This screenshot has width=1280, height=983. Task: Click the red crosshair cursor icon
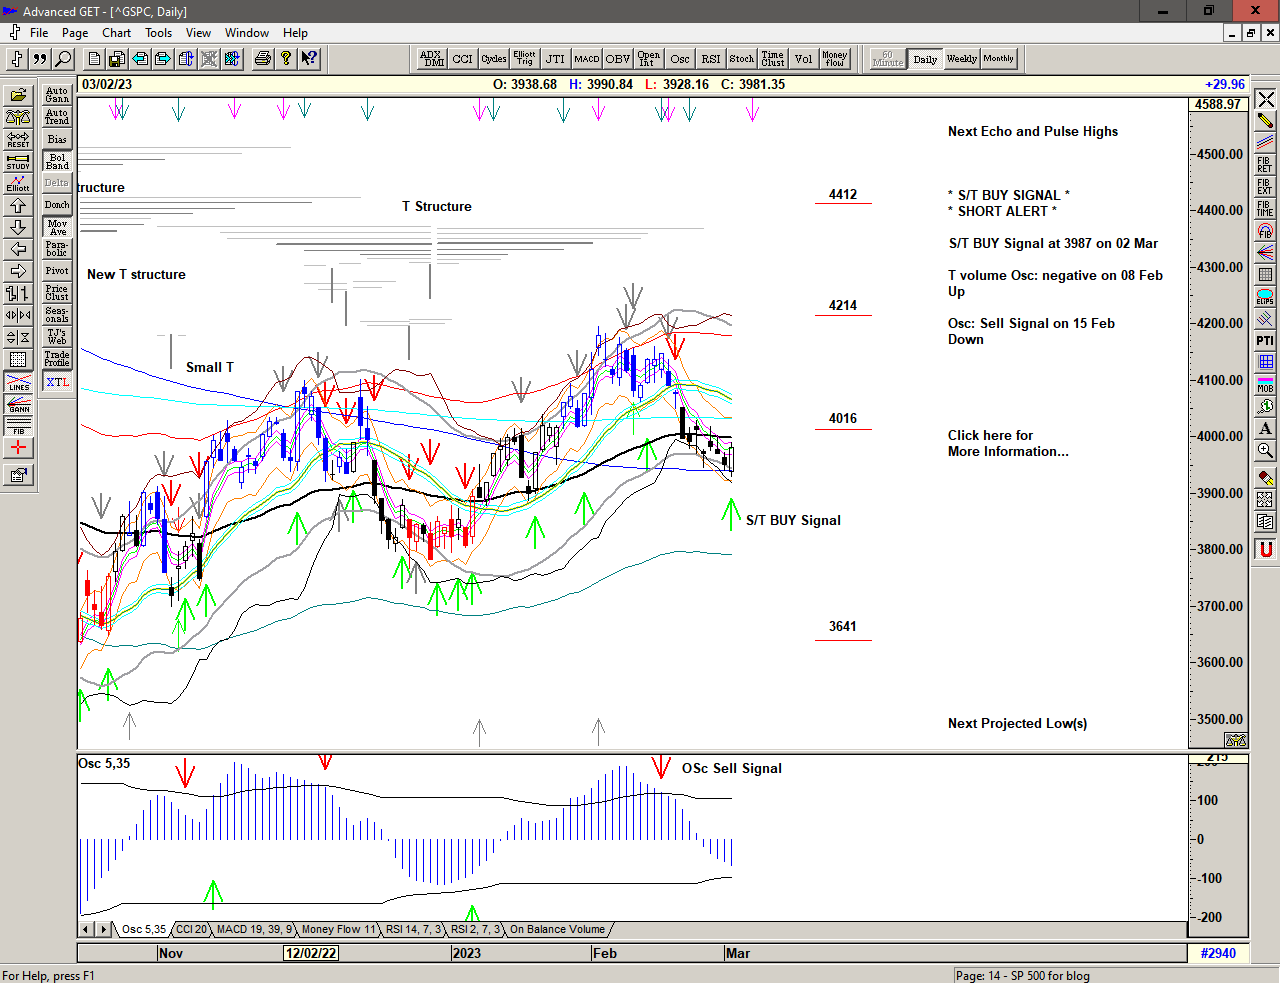pos(18,448)
